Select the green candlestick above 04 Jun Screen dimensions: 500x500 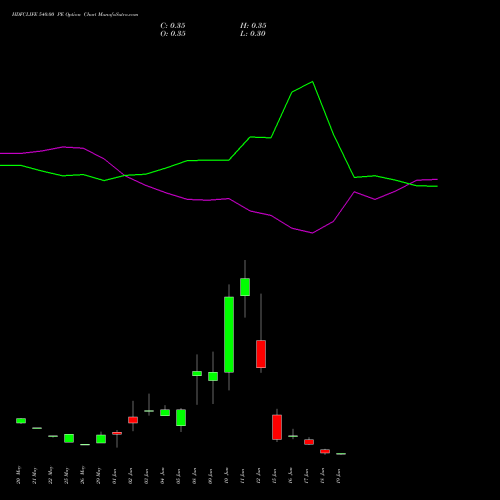165,412
